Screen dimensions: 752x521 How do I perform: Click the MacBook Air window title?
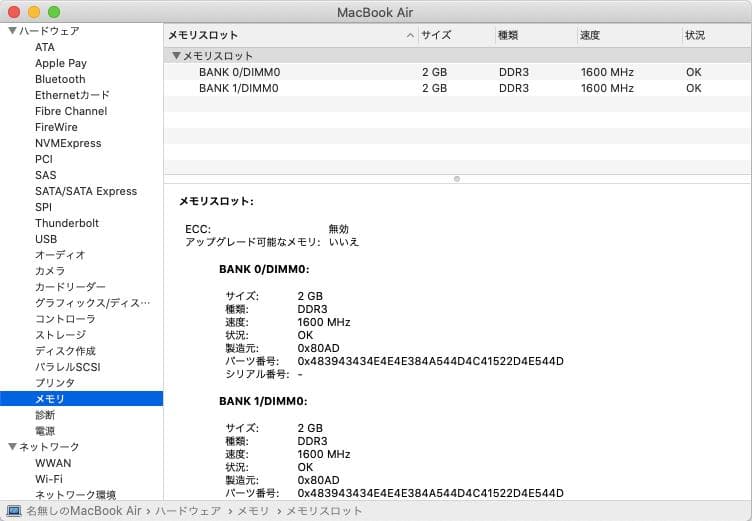(x=375, y=12)
